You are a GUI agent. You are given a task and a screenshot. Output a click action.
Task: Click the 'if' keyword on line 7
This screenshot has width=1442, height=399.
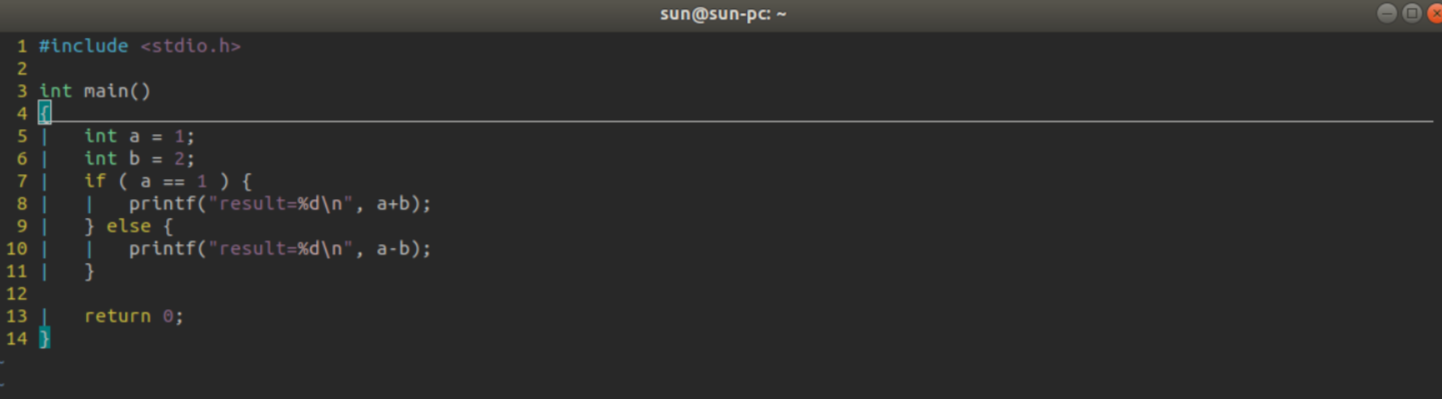pyautogui.click(x=95, y=181)
